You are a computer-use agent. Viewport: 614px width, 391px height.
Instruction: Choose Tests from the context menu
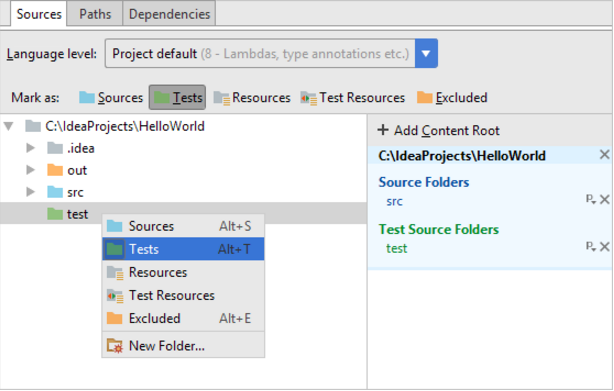click(x=183, y=249)
